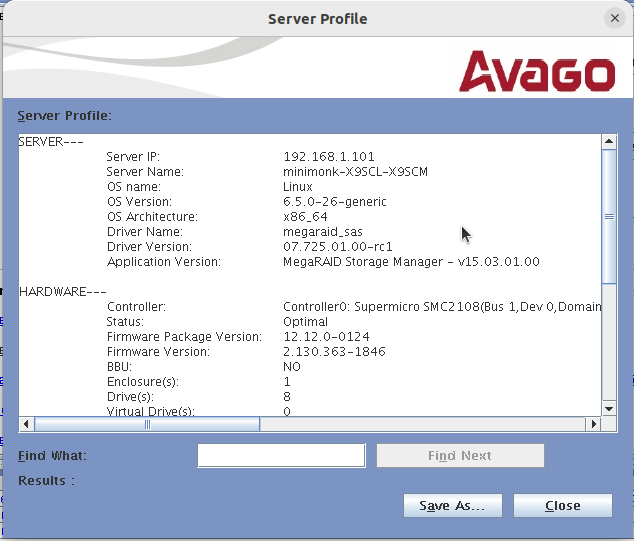Screen dimensions: 634x541
Task: Click the Find What: label
Action: [53, 456]
